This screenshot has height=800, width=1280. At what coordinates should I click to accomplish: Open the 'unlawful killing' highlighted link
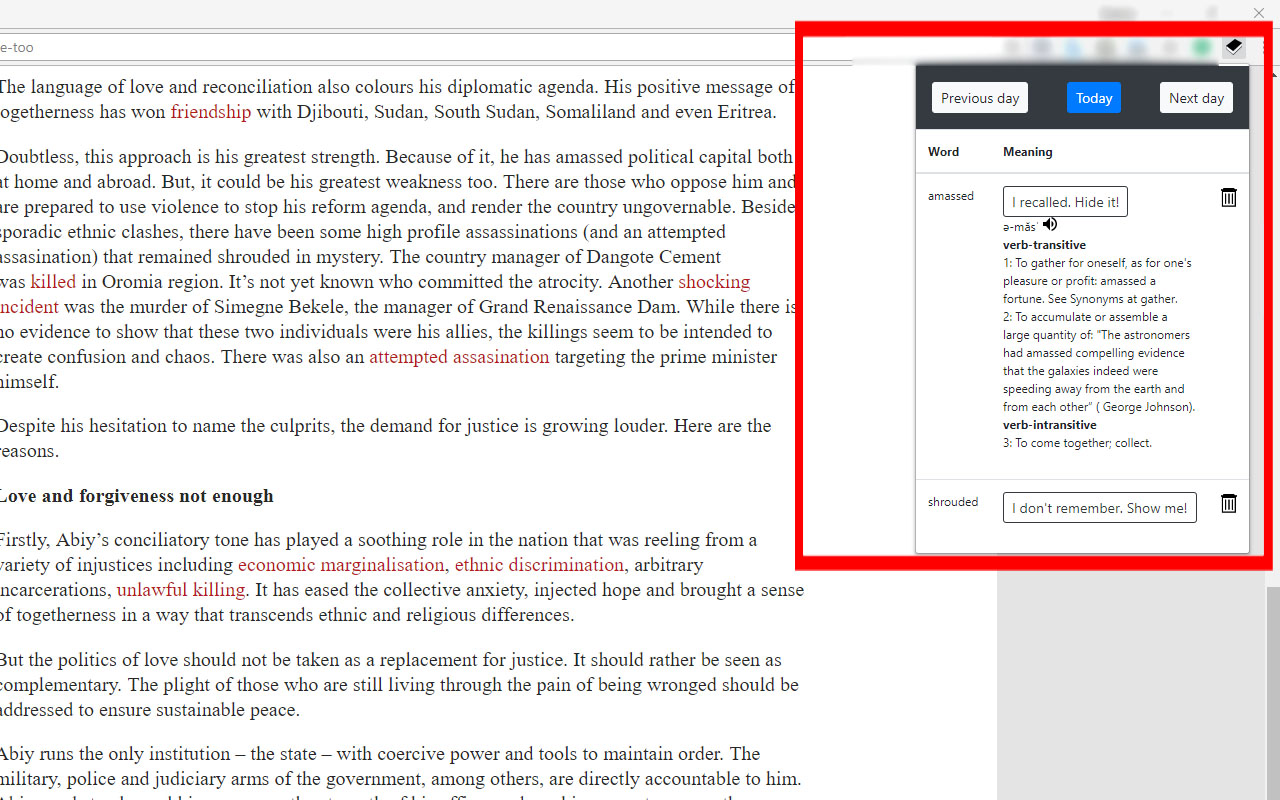click(180, 589)
